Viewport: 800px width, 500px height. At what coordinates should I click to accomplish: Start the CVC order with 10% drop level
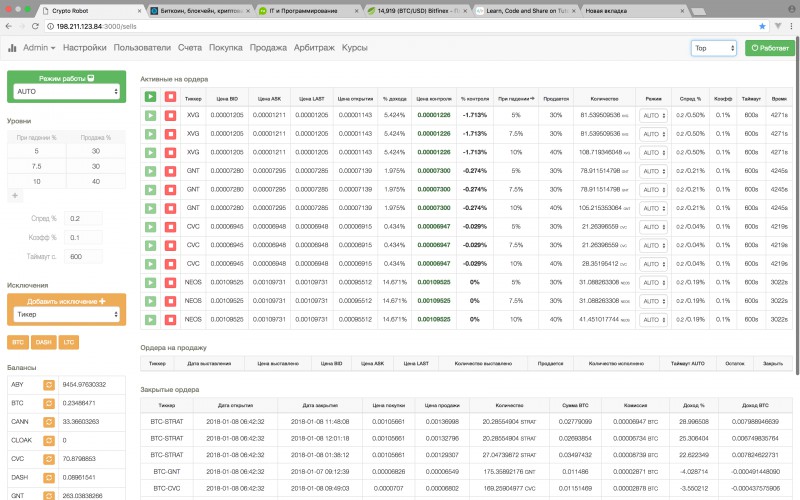click(150, 264)
